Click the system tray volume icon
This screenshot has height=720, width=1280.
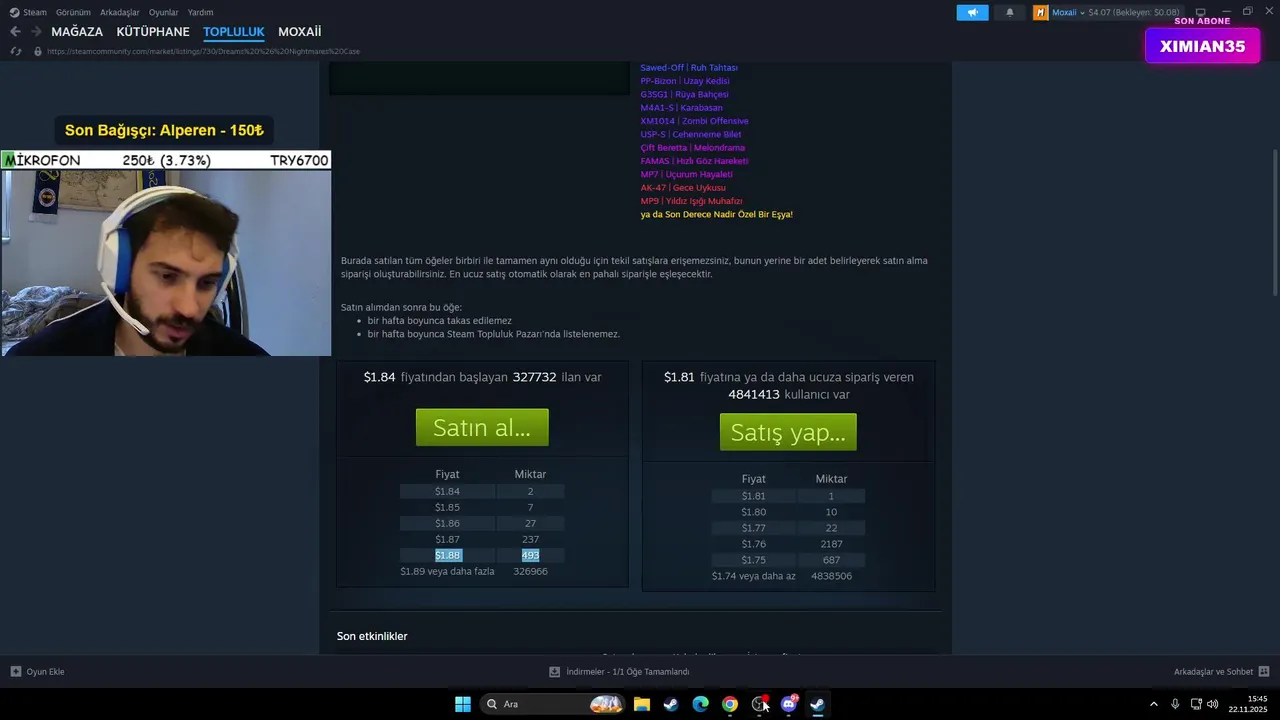[1213, 704]
